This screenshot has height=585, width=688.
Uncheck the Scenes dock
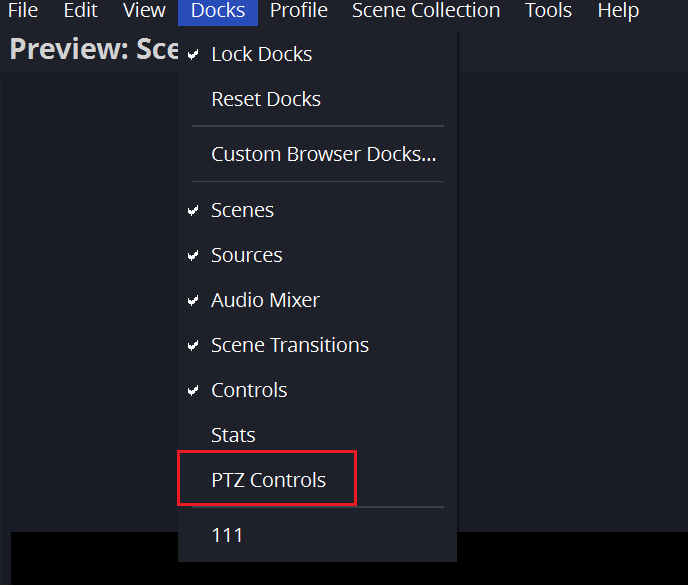(242, 210)
